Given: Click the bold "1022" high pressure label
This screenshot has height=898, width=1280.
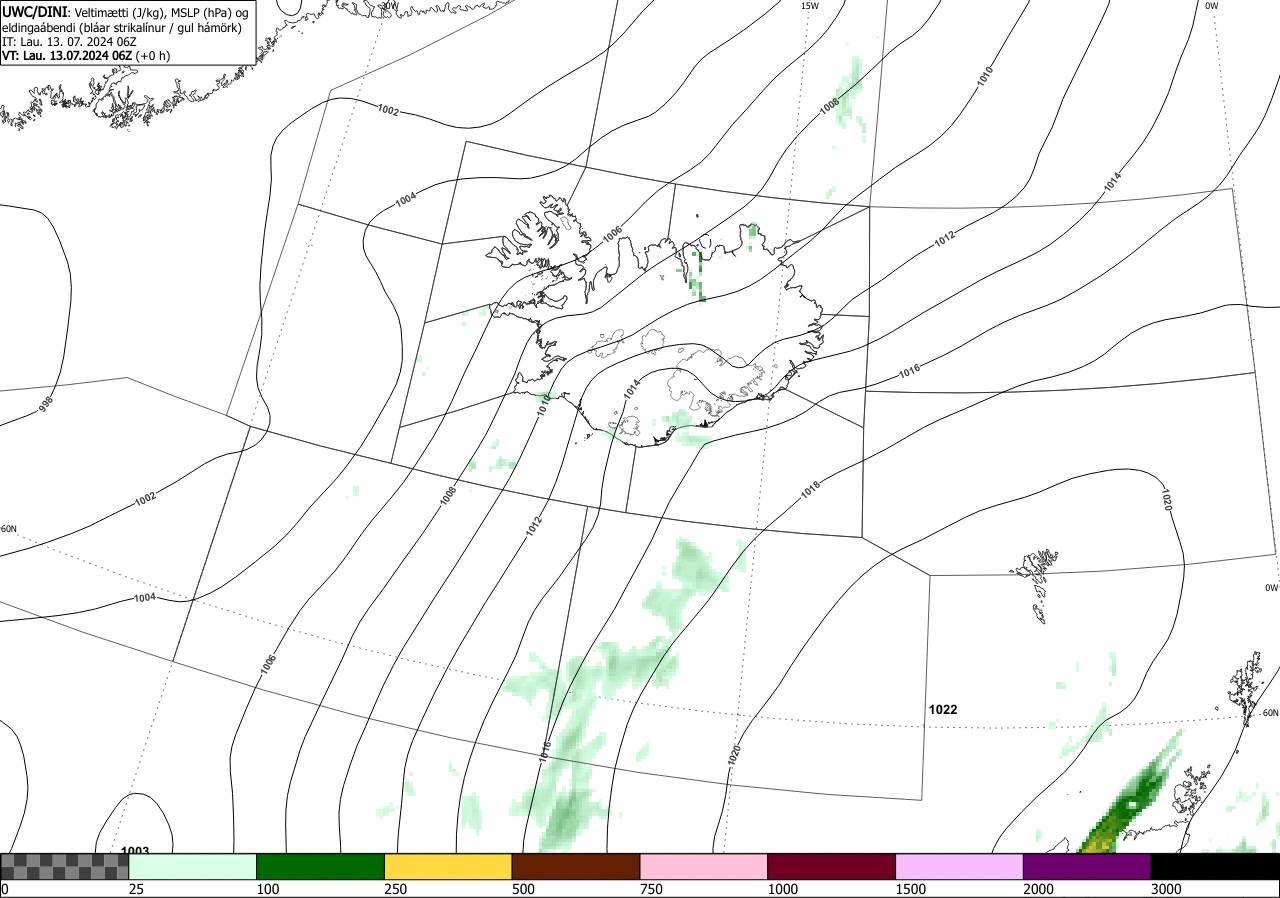Looking at the screenshot, I should (943, 710).
